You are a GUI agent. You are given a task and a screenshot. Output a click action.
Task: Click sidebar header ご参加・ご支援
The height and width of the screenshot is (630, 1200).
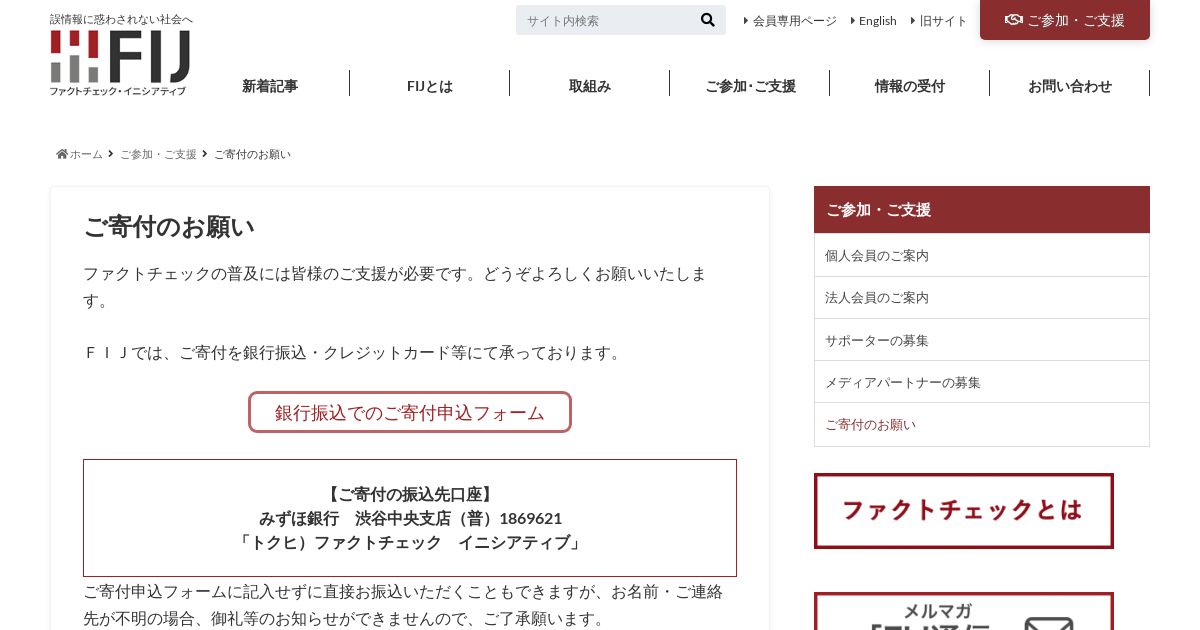pyautogui.click(x=982, y=209)
